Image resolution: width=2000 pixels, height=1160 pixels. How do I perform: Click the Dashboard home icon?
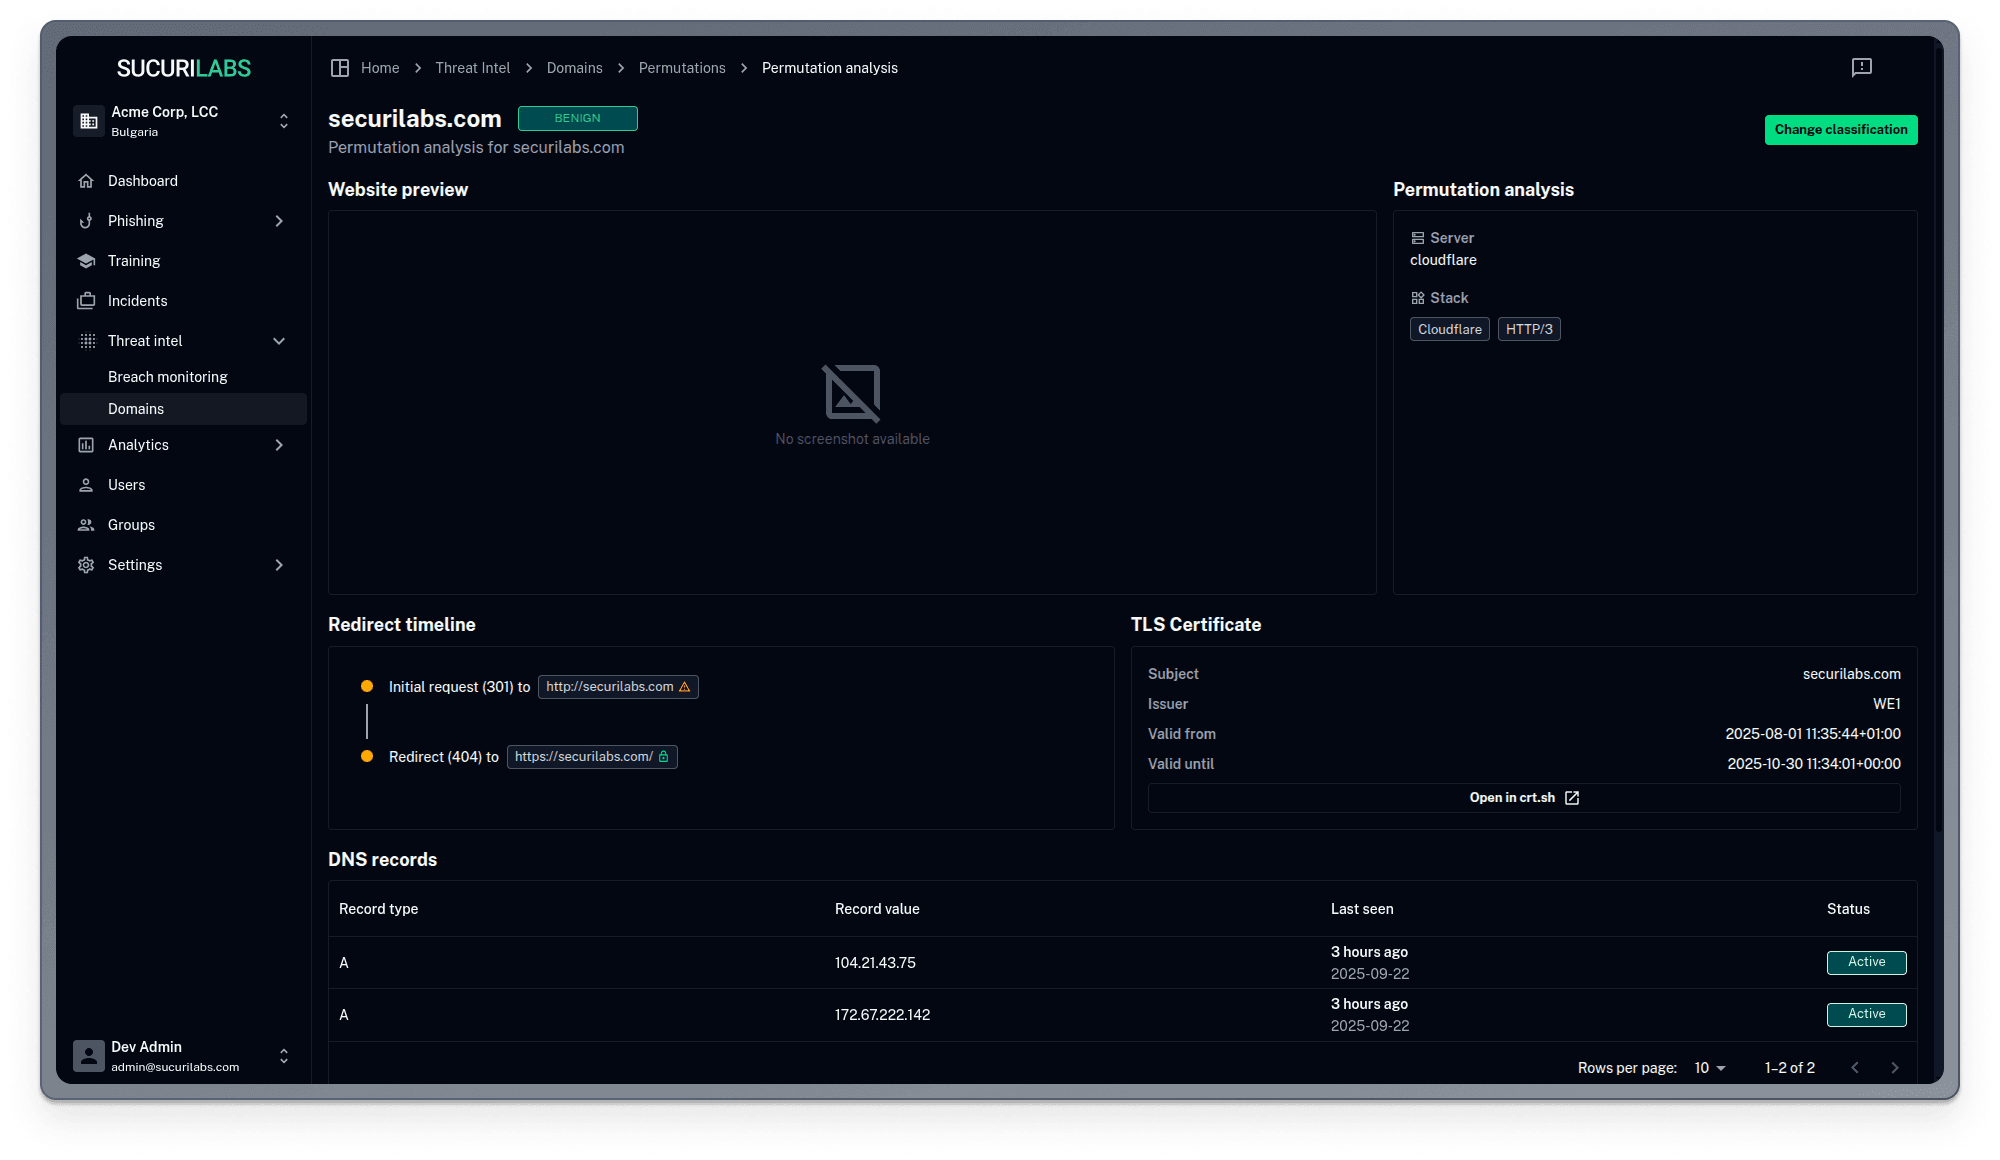click(86, 181)
